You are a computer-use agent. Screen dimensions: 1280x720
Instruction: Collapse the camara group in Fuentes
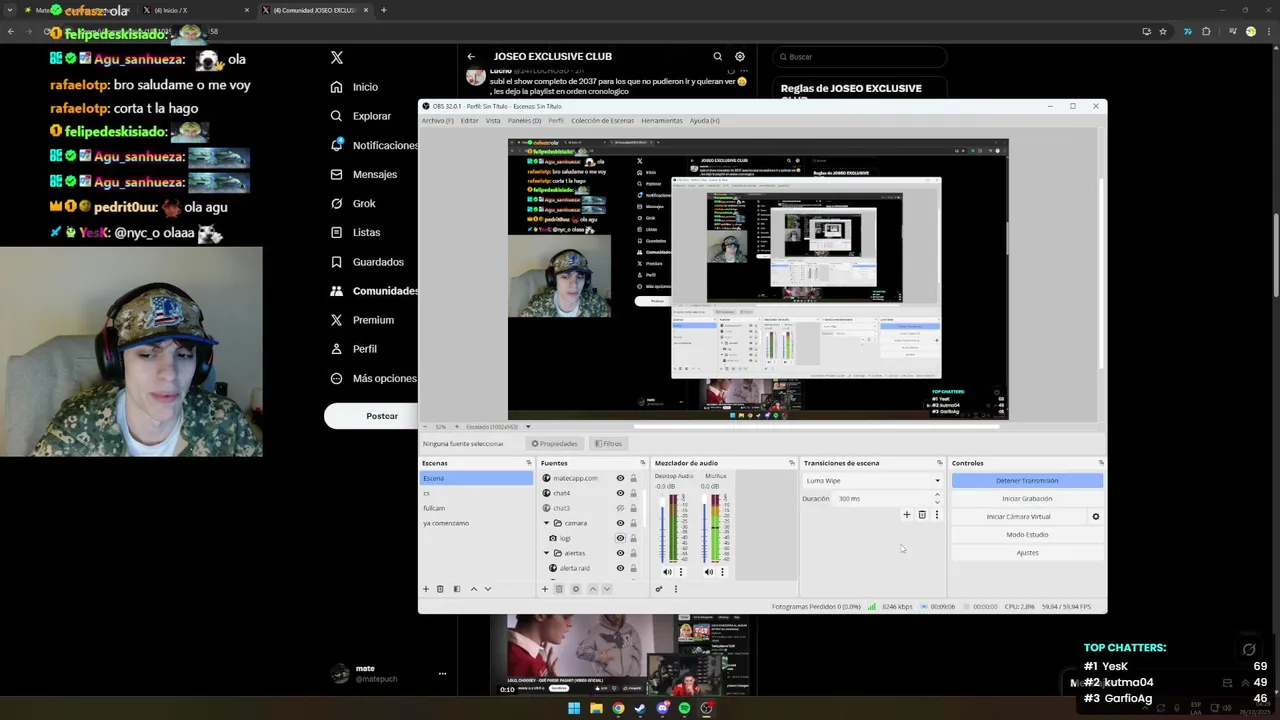click(x=546, y=523)
